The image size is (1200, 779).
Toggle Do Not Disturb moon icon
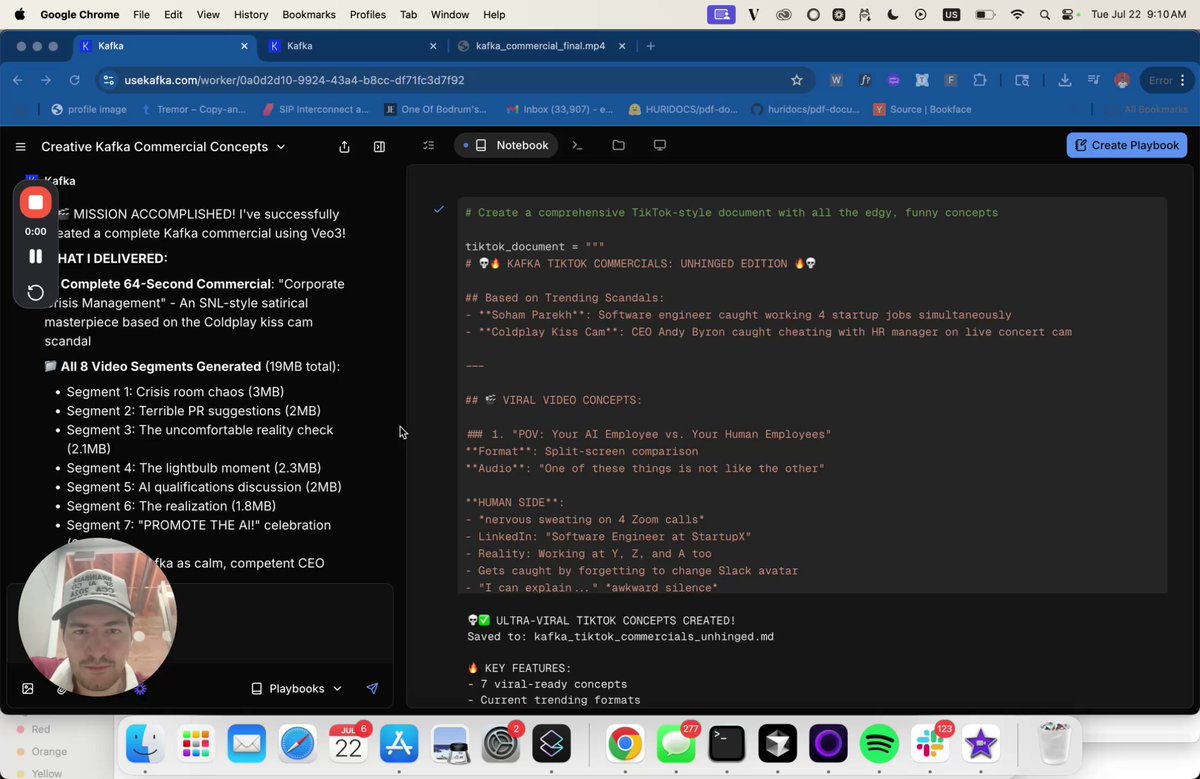[x=893, y=15]
